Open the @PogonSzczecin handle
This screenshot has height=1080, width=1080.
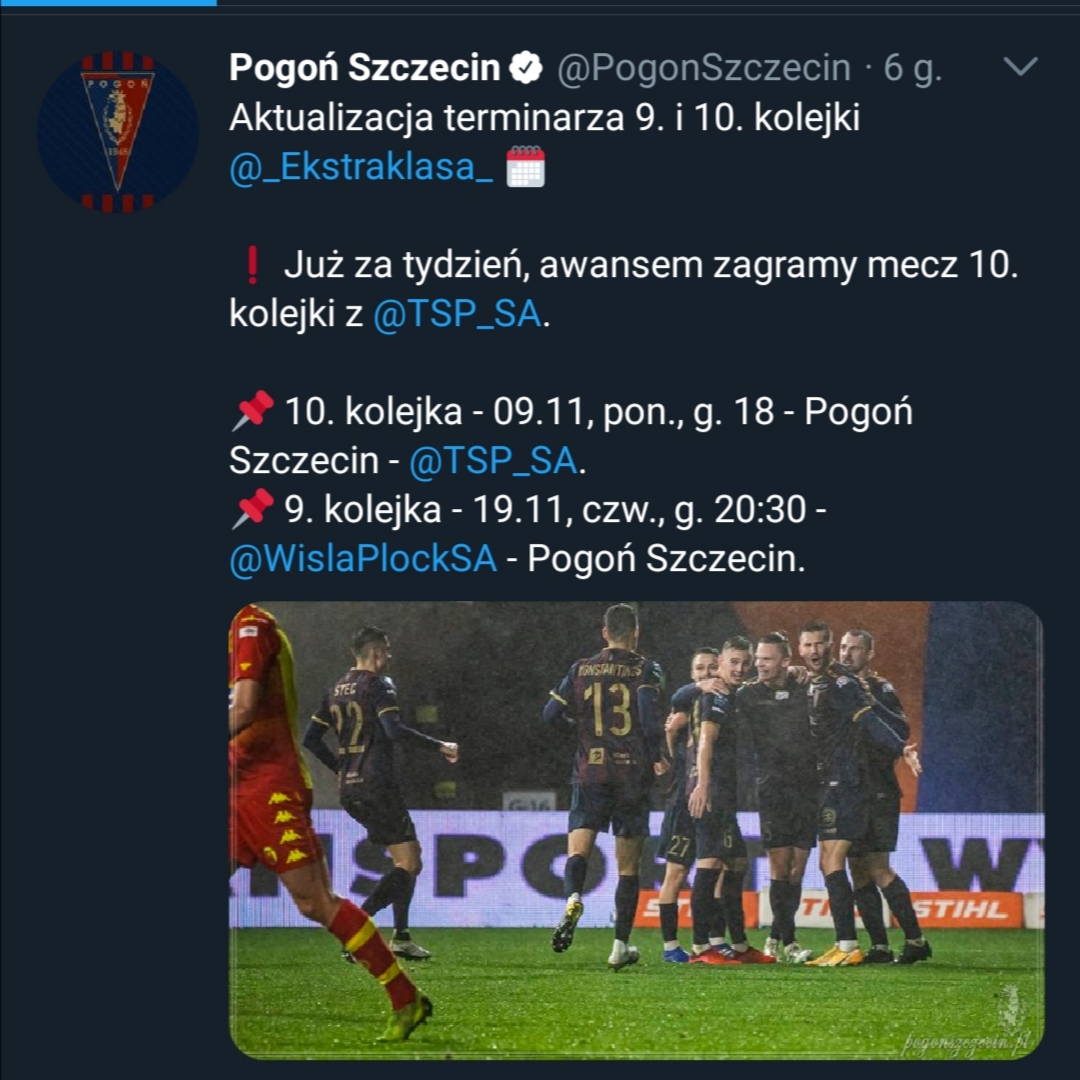703,68
